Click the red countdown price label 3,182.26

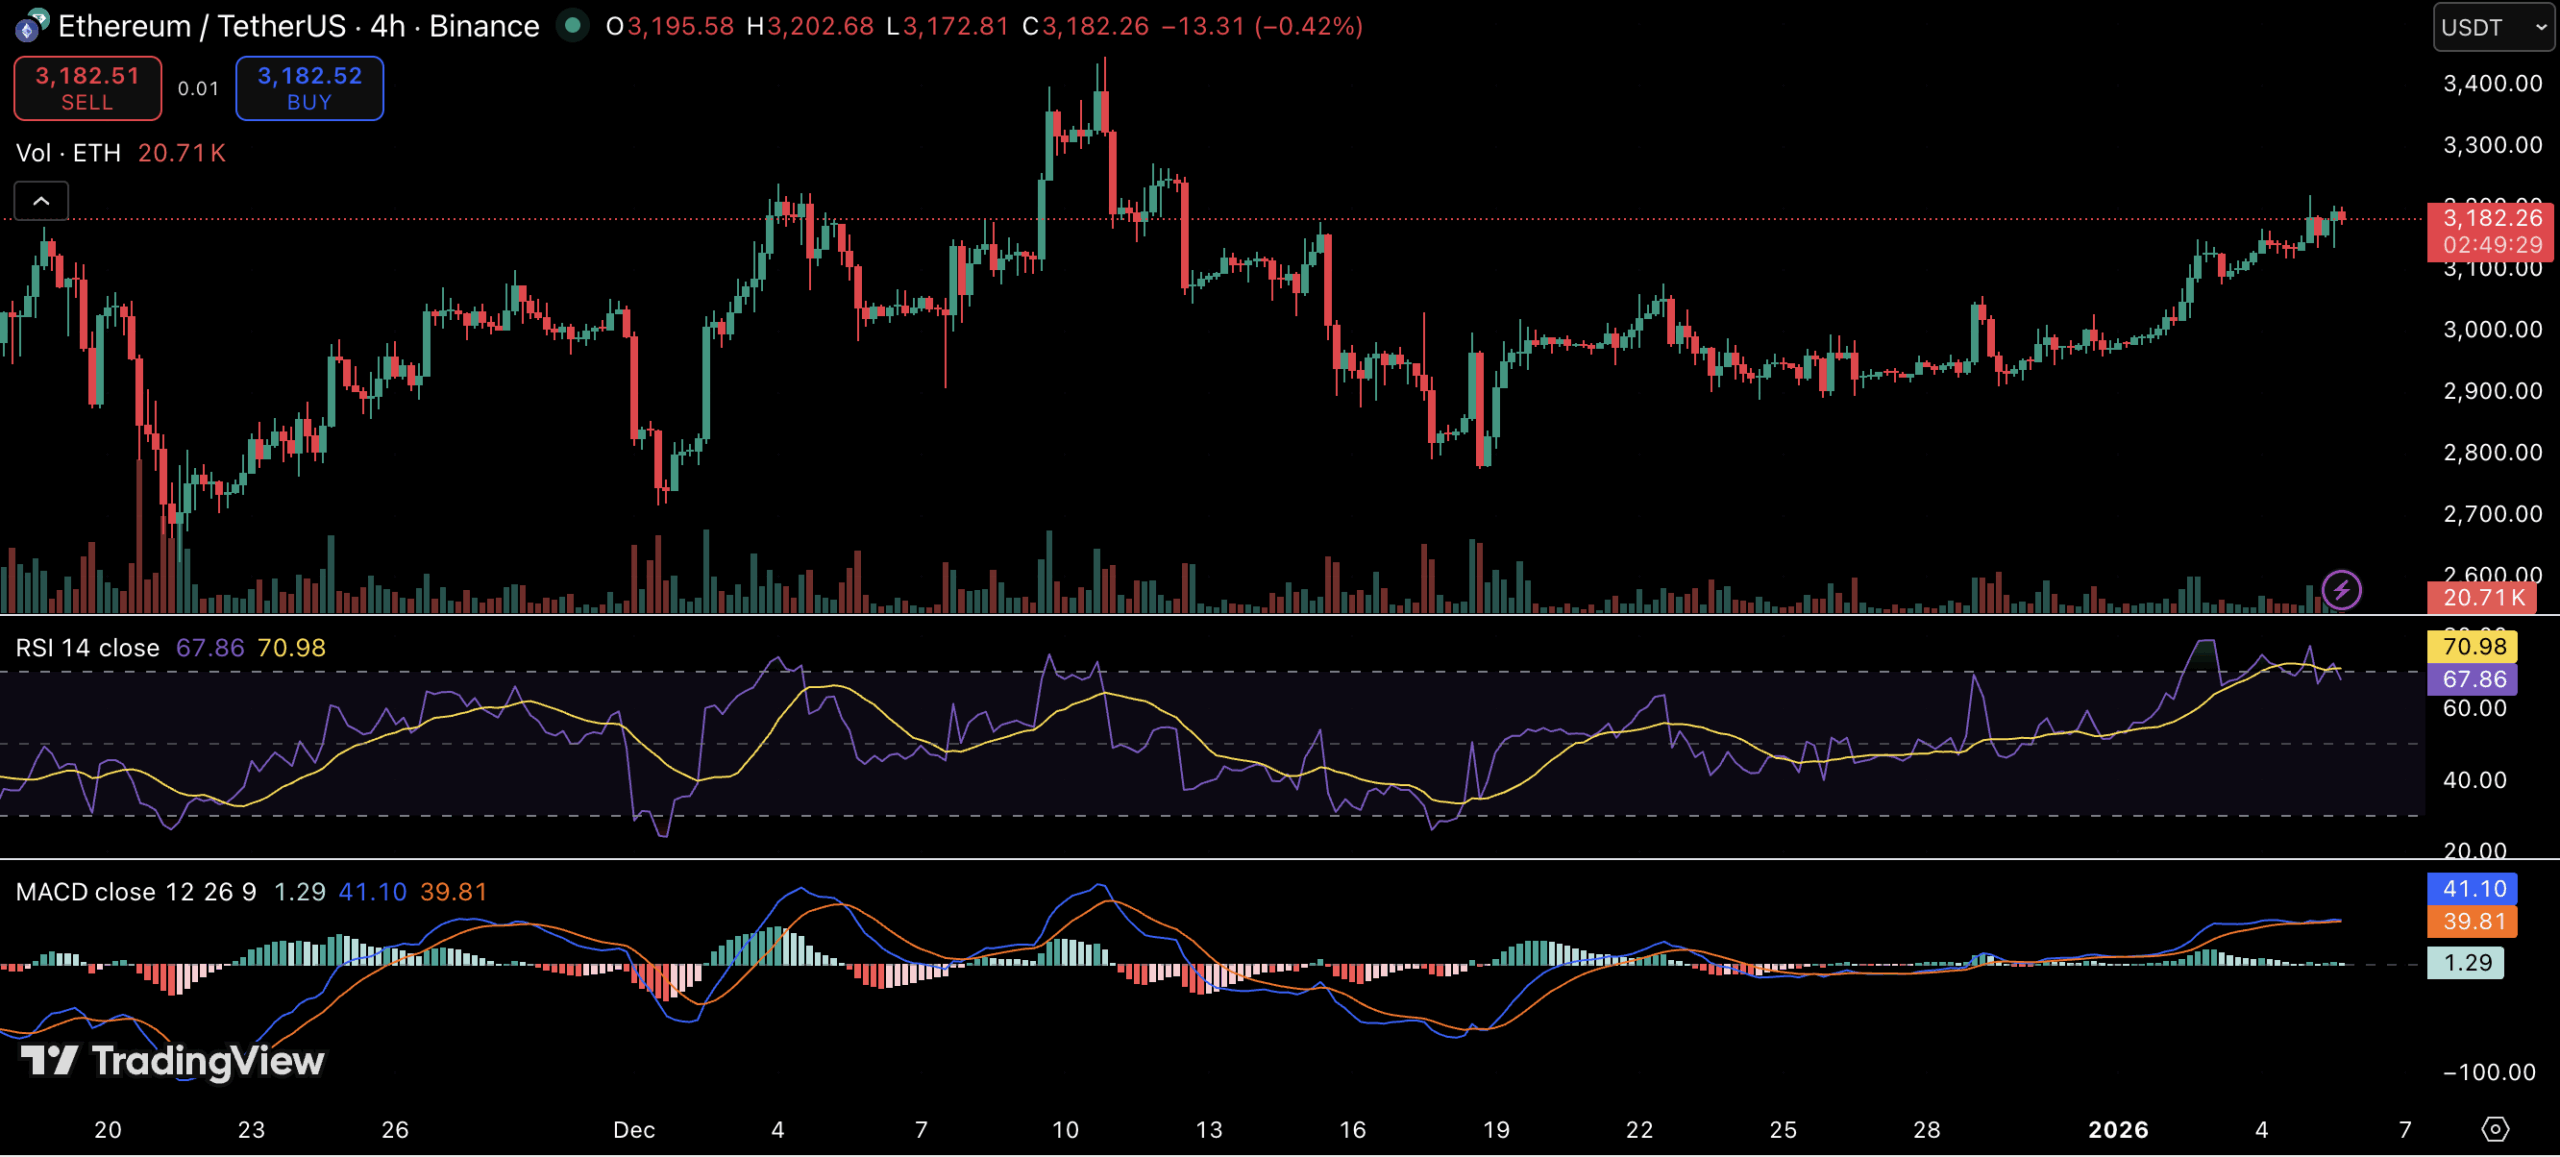[x=2490, y=231]
